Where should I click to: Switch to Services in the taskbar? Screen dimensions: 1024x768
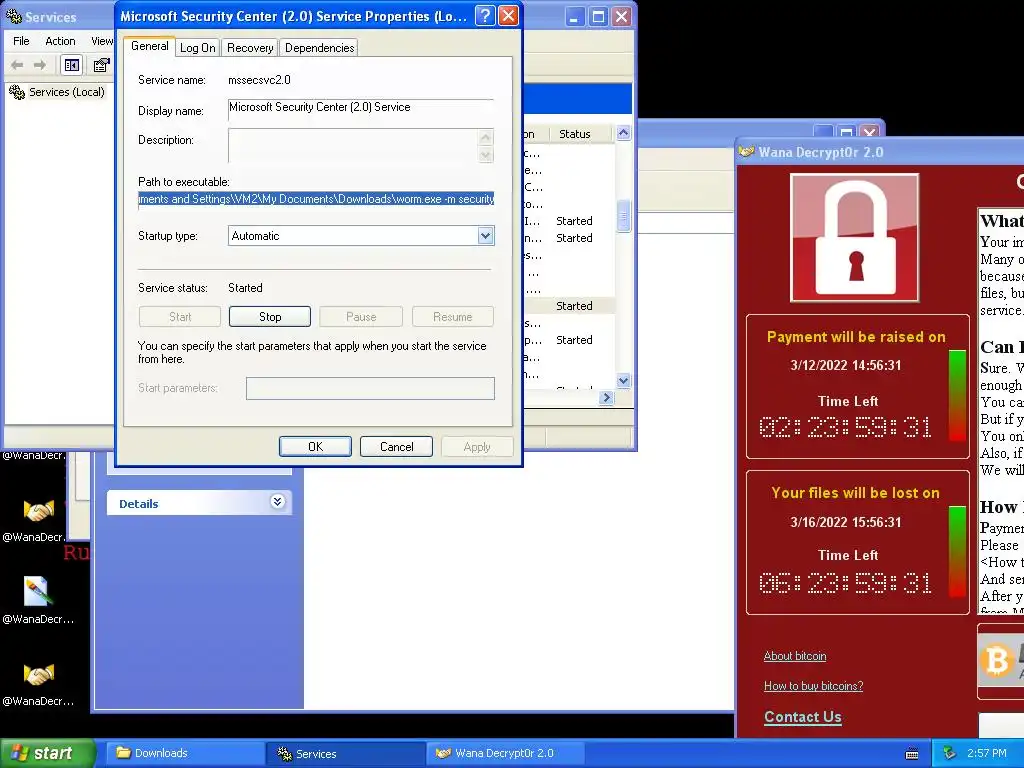[x=346, y=753]
